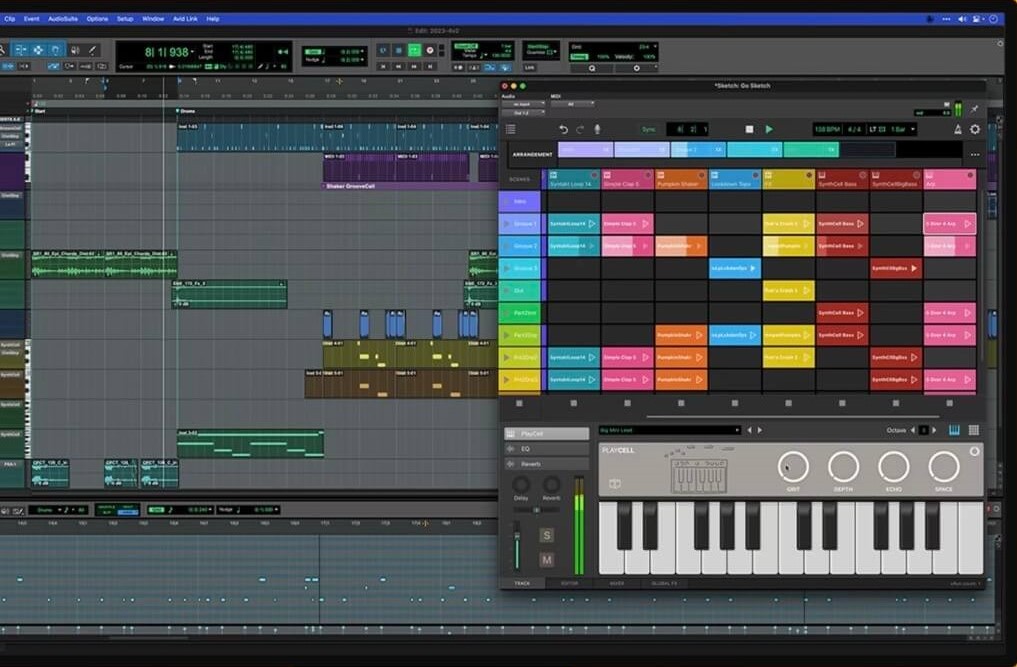Image resolution: width=1017 pixels, height=667 pixels.
Task: Open the instrument preset dropdown
Action: 737,430
